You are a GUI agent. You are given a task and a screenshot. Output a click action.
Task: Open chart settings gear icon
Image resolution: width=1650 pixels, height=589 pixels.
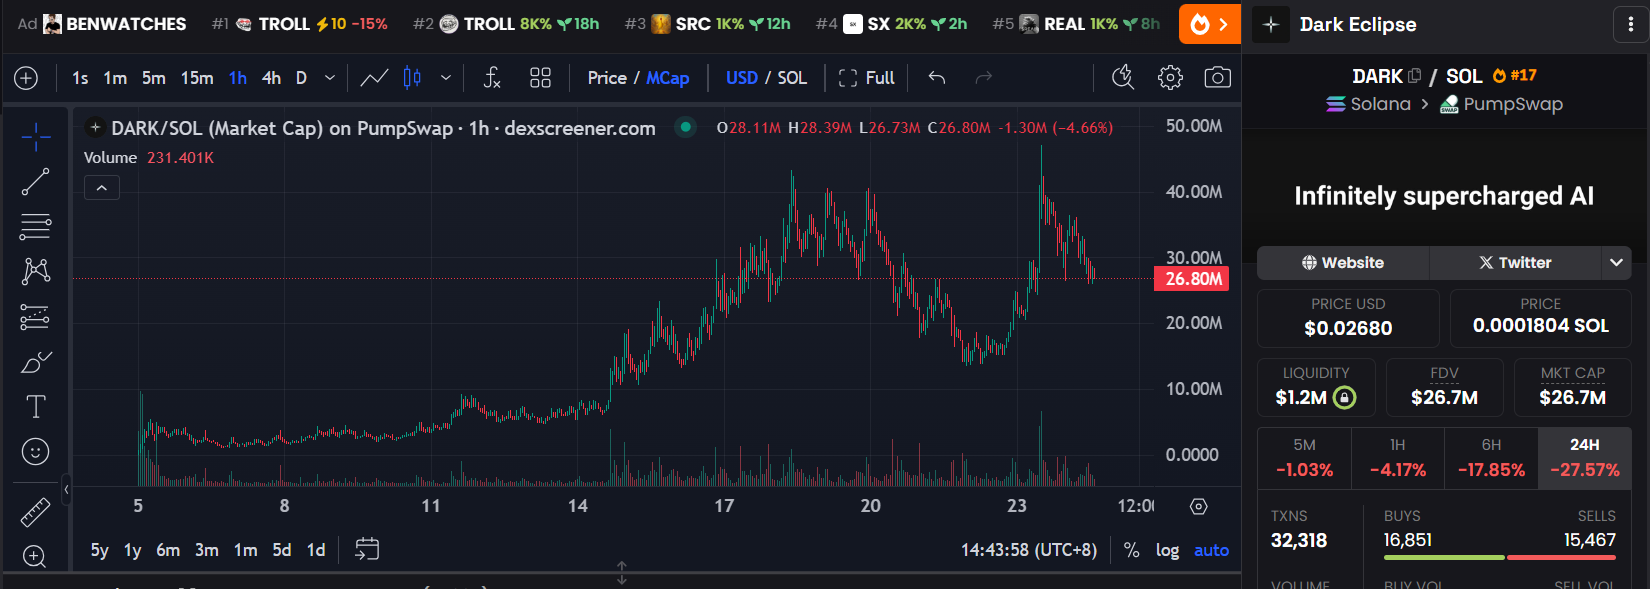tap(1170, 78)
